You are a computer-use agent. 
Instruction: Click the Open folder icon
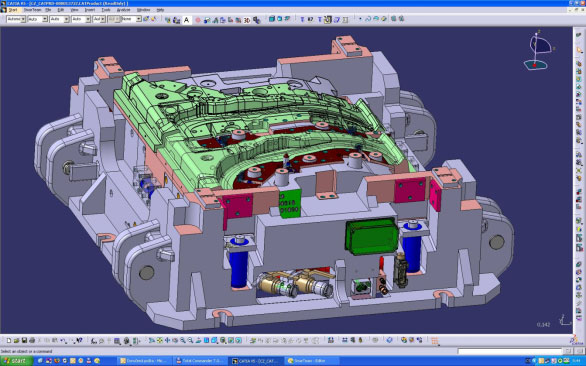pyautogui.click(x=16, y=341)
